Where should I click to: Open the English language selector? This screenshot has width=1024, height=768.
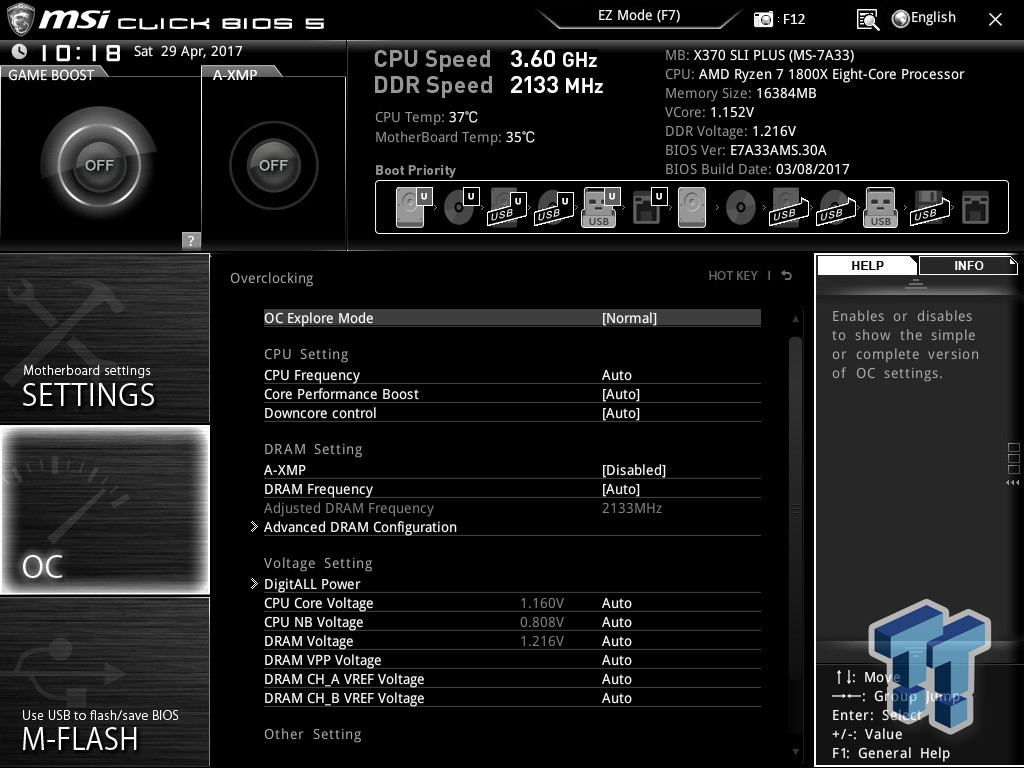(924, 18)
